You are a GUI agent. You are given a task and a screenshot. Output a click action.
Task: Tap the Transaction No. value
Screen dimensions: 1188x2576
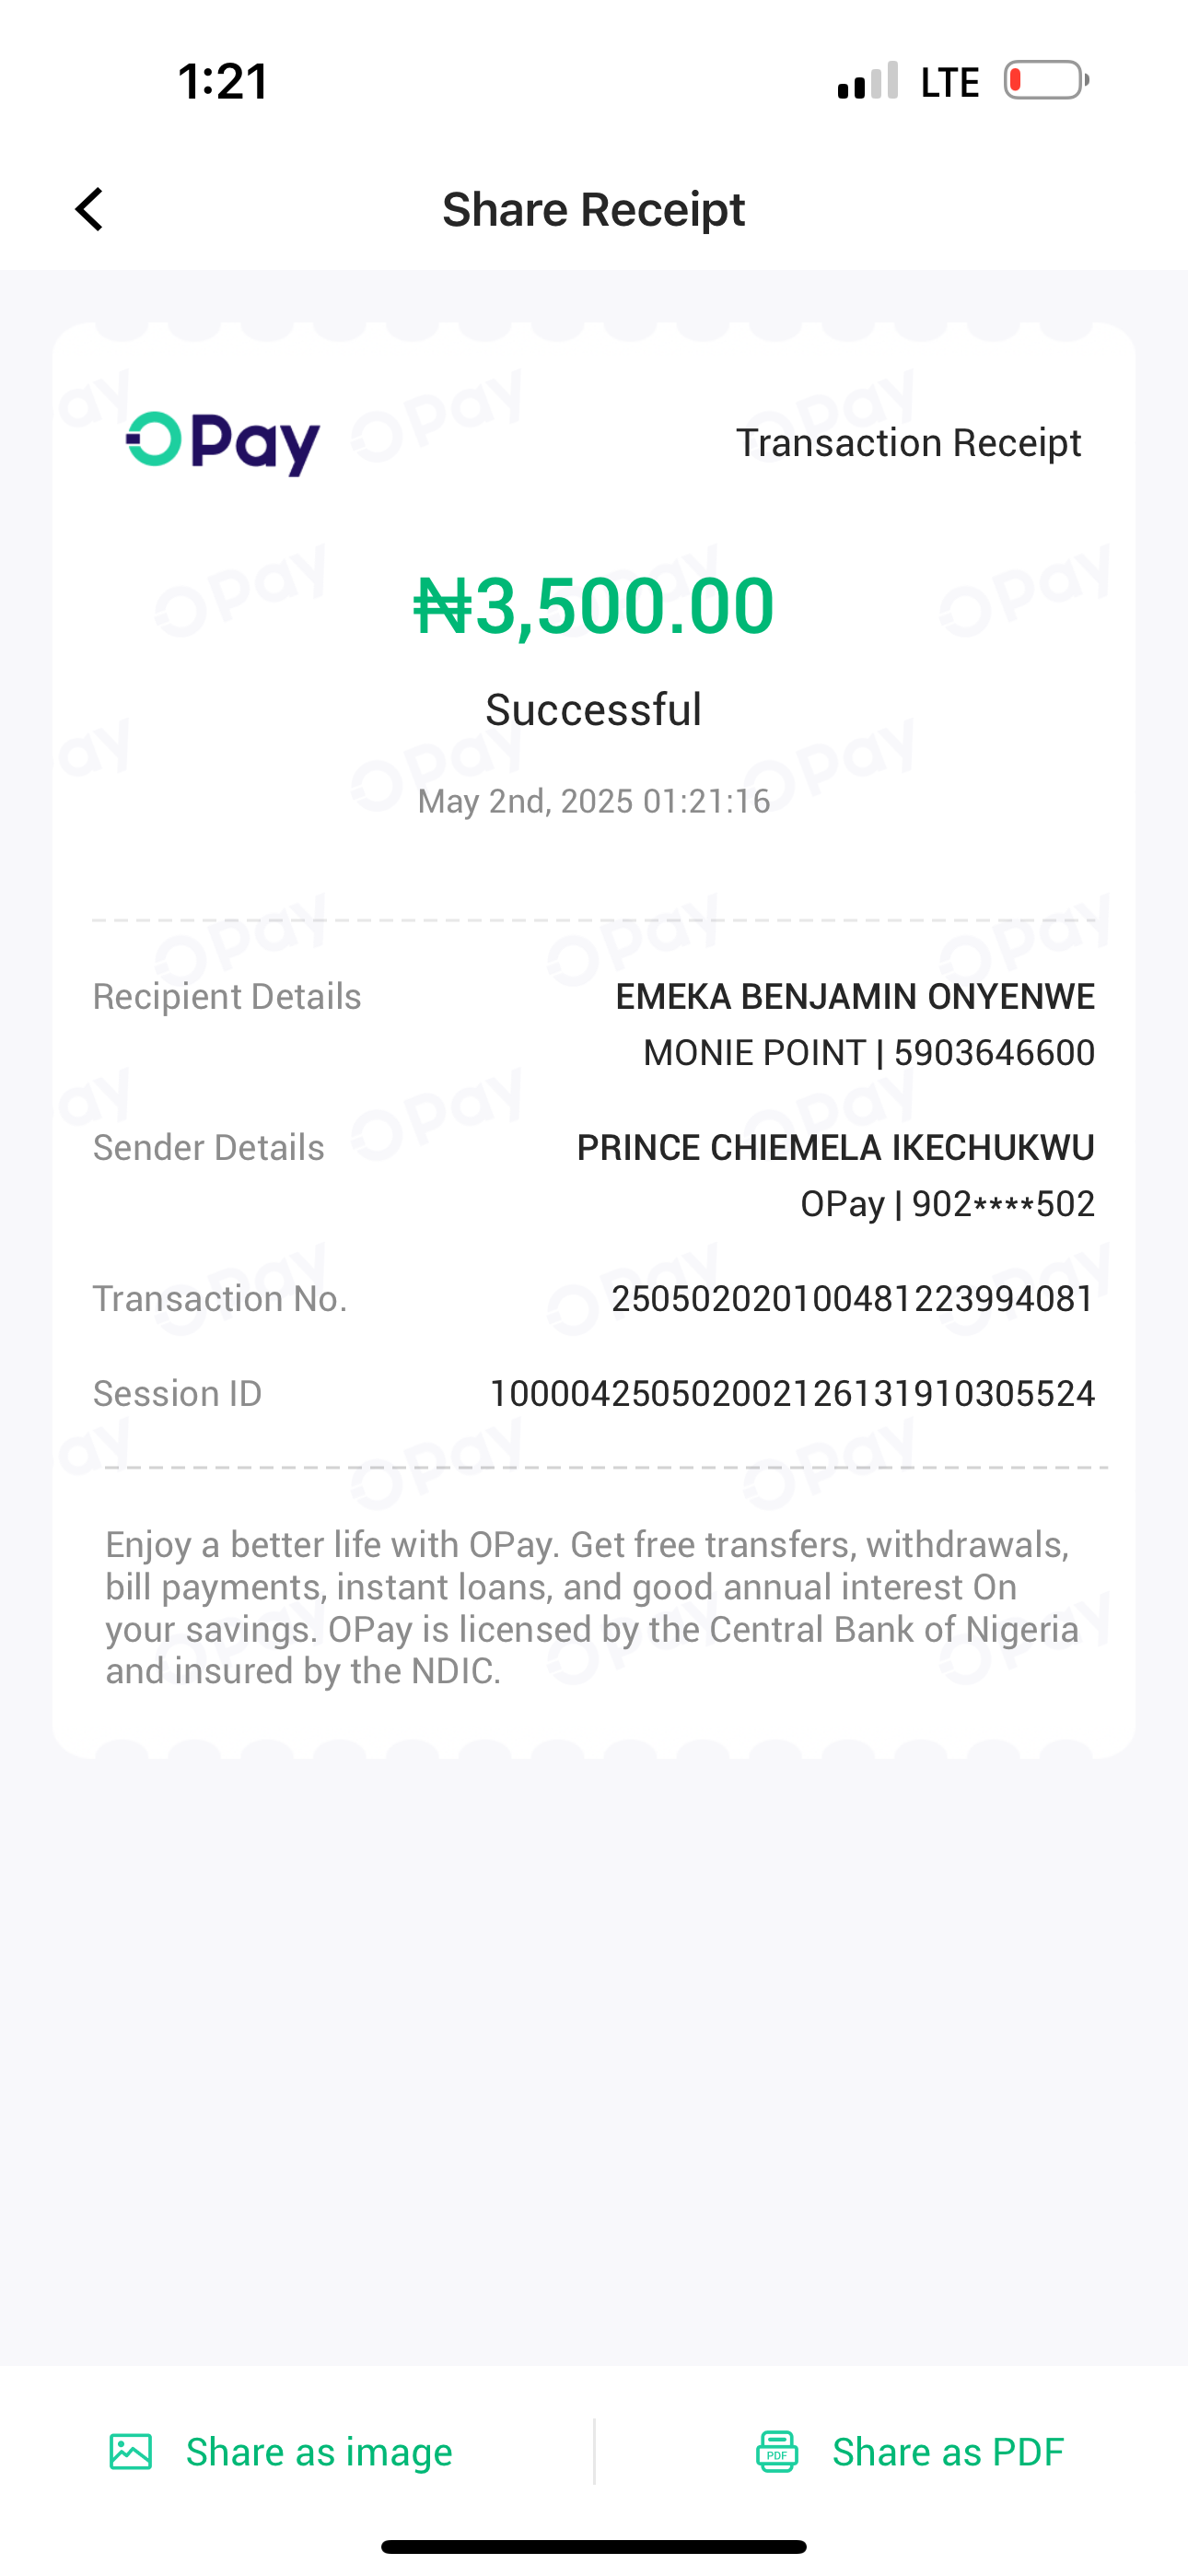click(x=853, y=1299)
